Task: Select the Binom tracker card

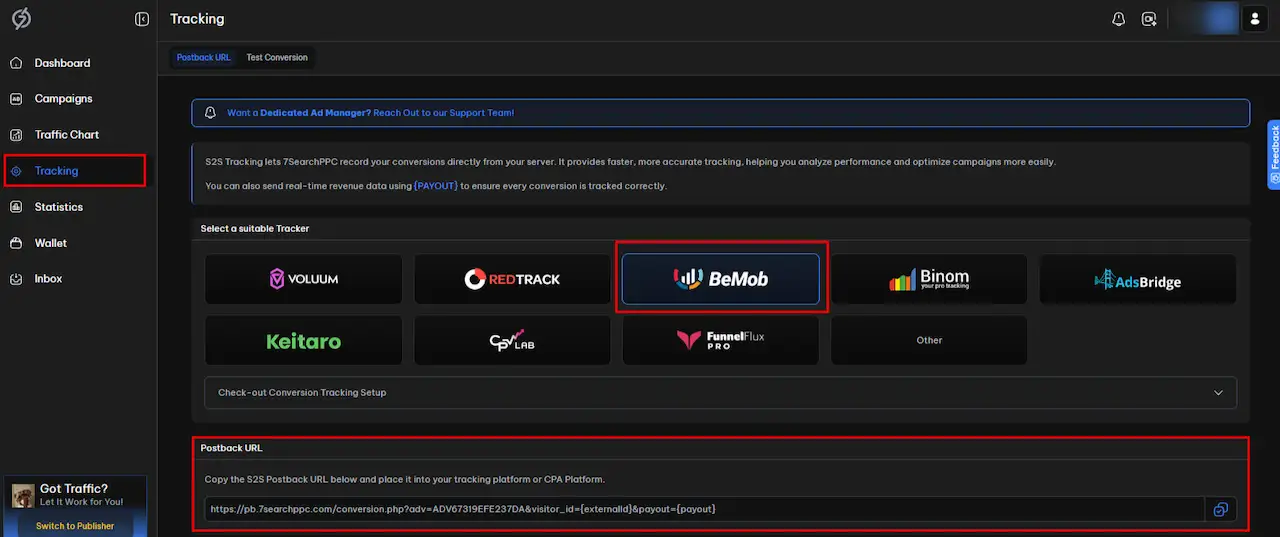Action: click(x=929, y=279)
